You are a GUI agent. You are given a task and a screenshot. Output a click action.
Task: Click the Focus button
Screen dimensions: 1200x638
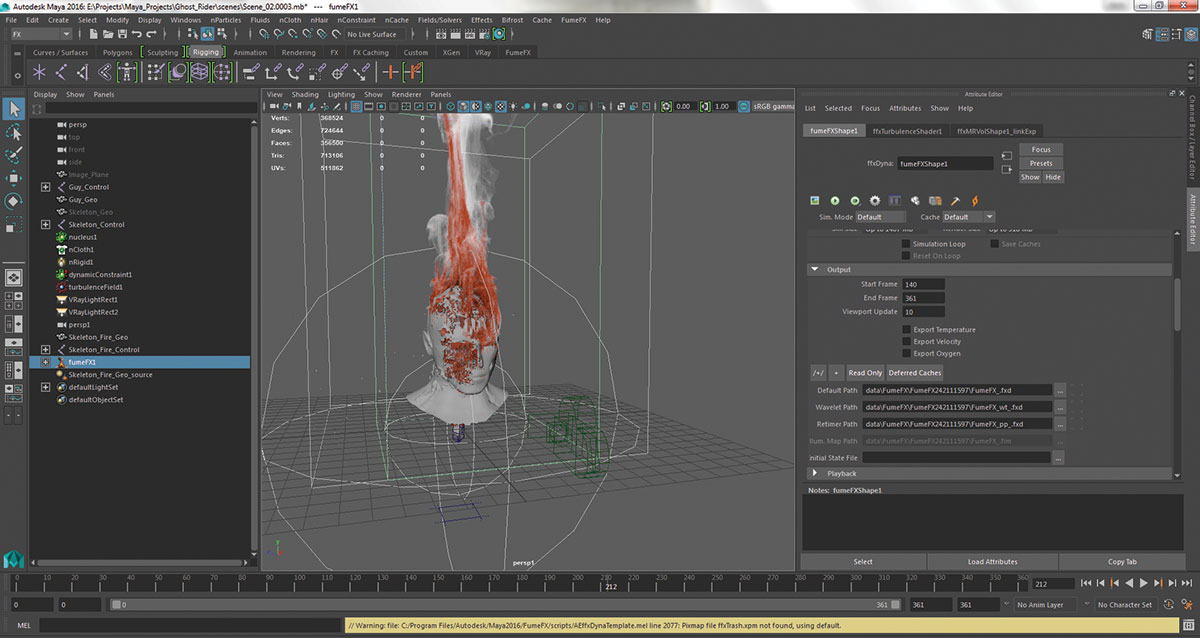pyautogui.click(x=1041, y=149)
